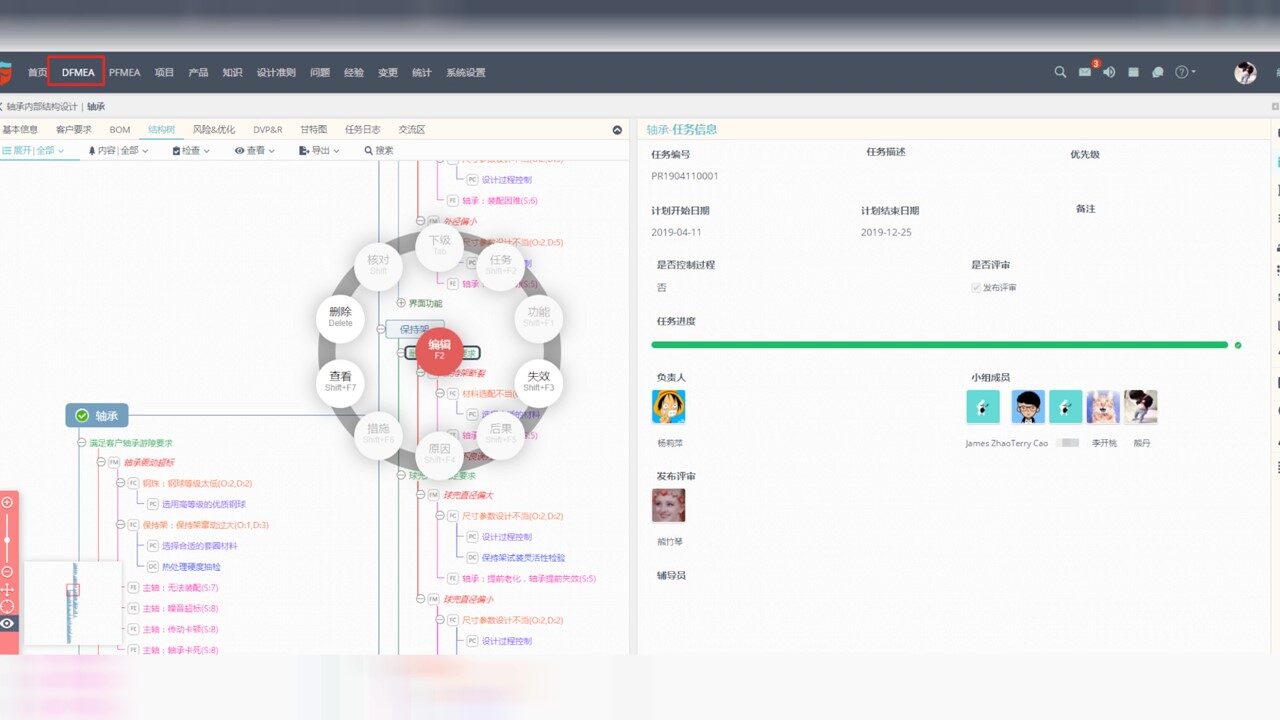The height and width of the screenshot is (720, 1280).
Task: Choose 失效 in radial menu
Action: click(x=538, y=382)
